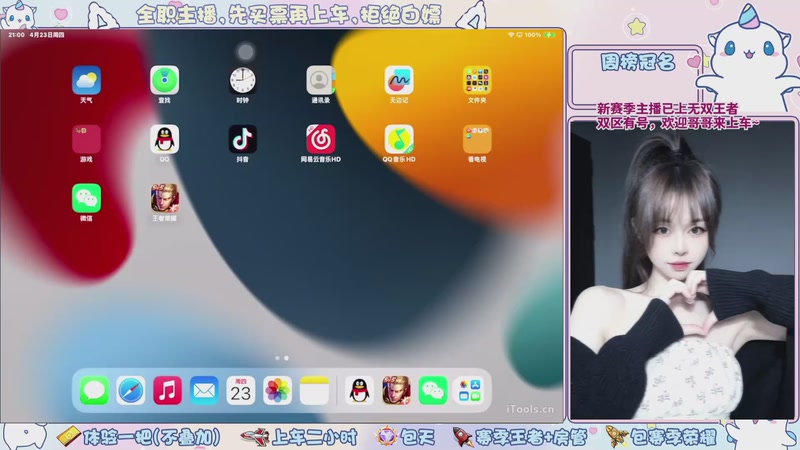Click the 包天 gift label
This screenshot has height=450, width=800.
tap(418, 437)
